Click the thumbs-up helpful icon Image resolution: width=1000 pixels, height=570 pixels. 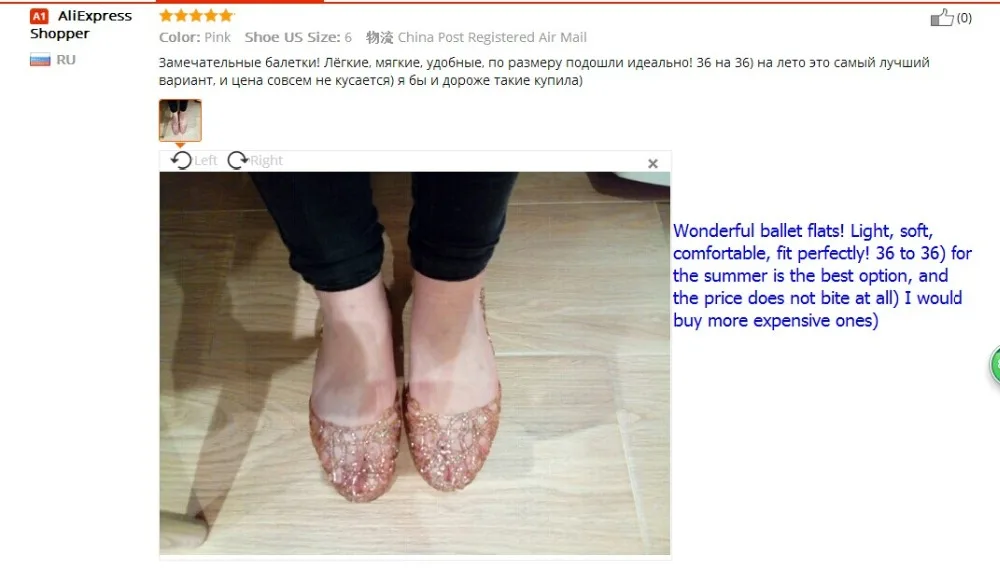941,18
